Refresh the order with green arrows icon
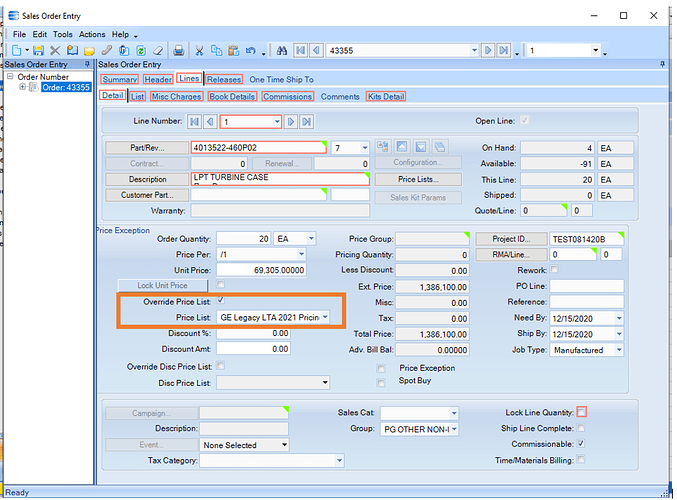The image size is (677, 500). tap(141, 51)
